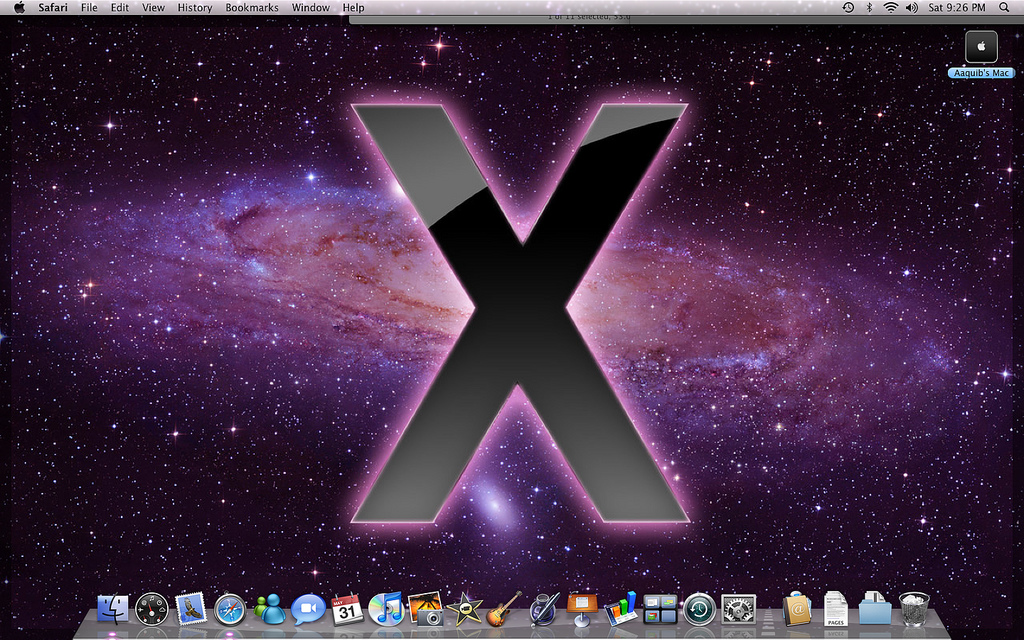1024x640 pixels.
Task: Open the Bookmarks menu
Action: click(x=251, y=7)
